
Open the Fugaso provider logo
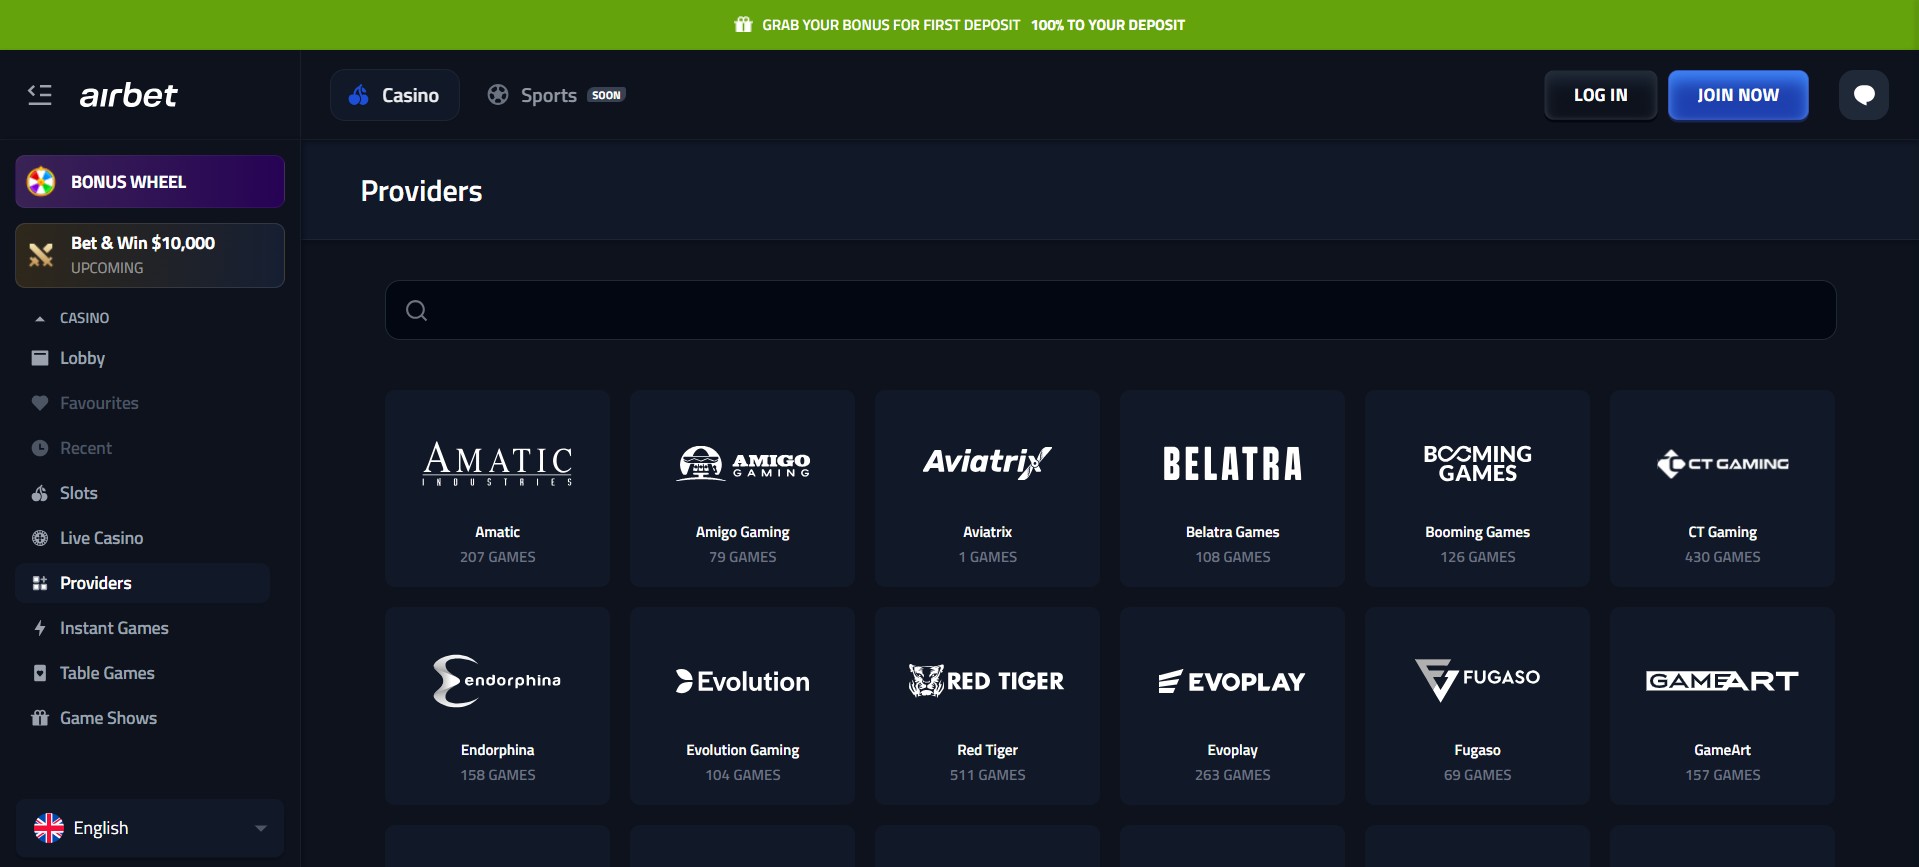[1478, 680]
